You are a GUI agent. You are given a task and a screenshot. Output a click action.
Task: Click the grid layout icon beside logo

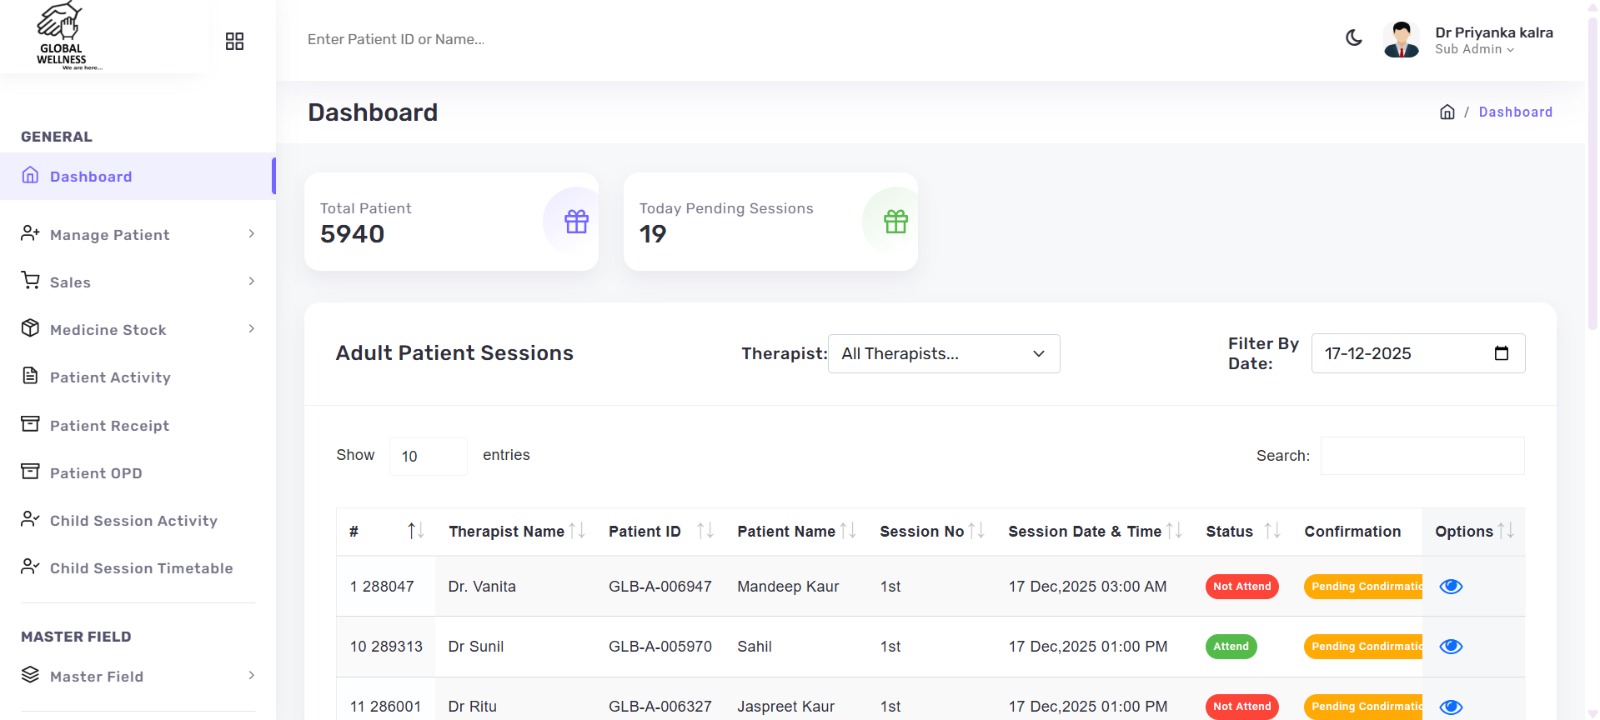click(x=235, y=41)
